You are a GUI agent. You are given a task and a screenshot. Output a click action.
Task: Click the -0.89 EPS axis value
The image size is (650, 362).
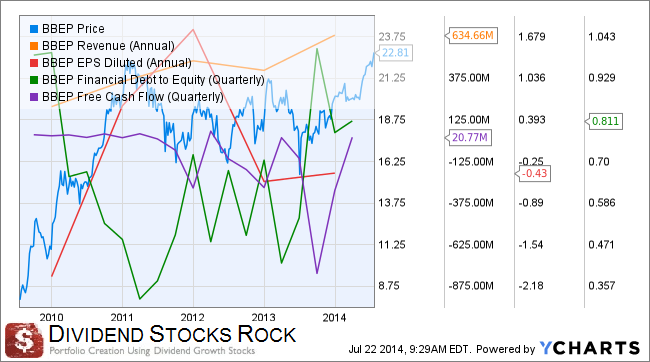point(531,203)
